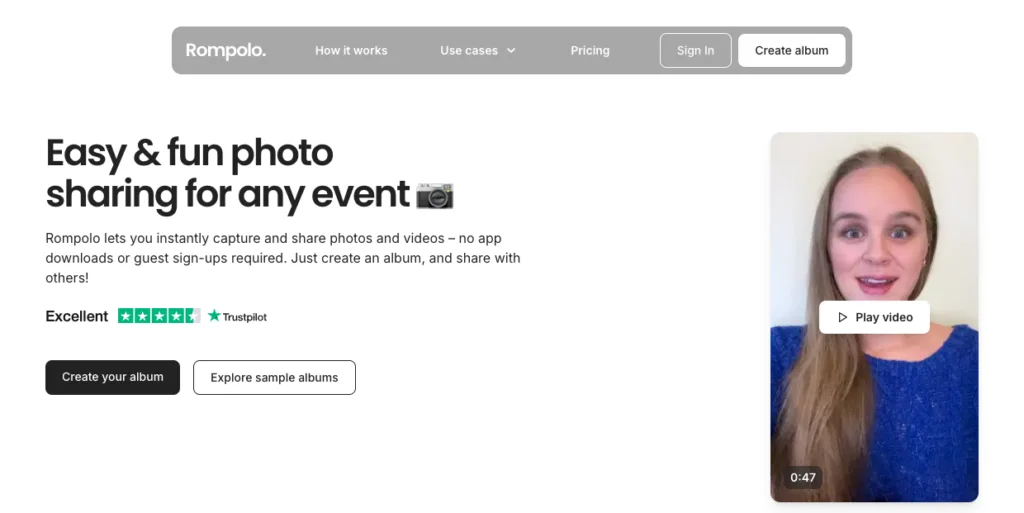This screenshot has height=513, width=1024.
Task: Expand the Use cases chevron arrow
Action: point(511,50)
